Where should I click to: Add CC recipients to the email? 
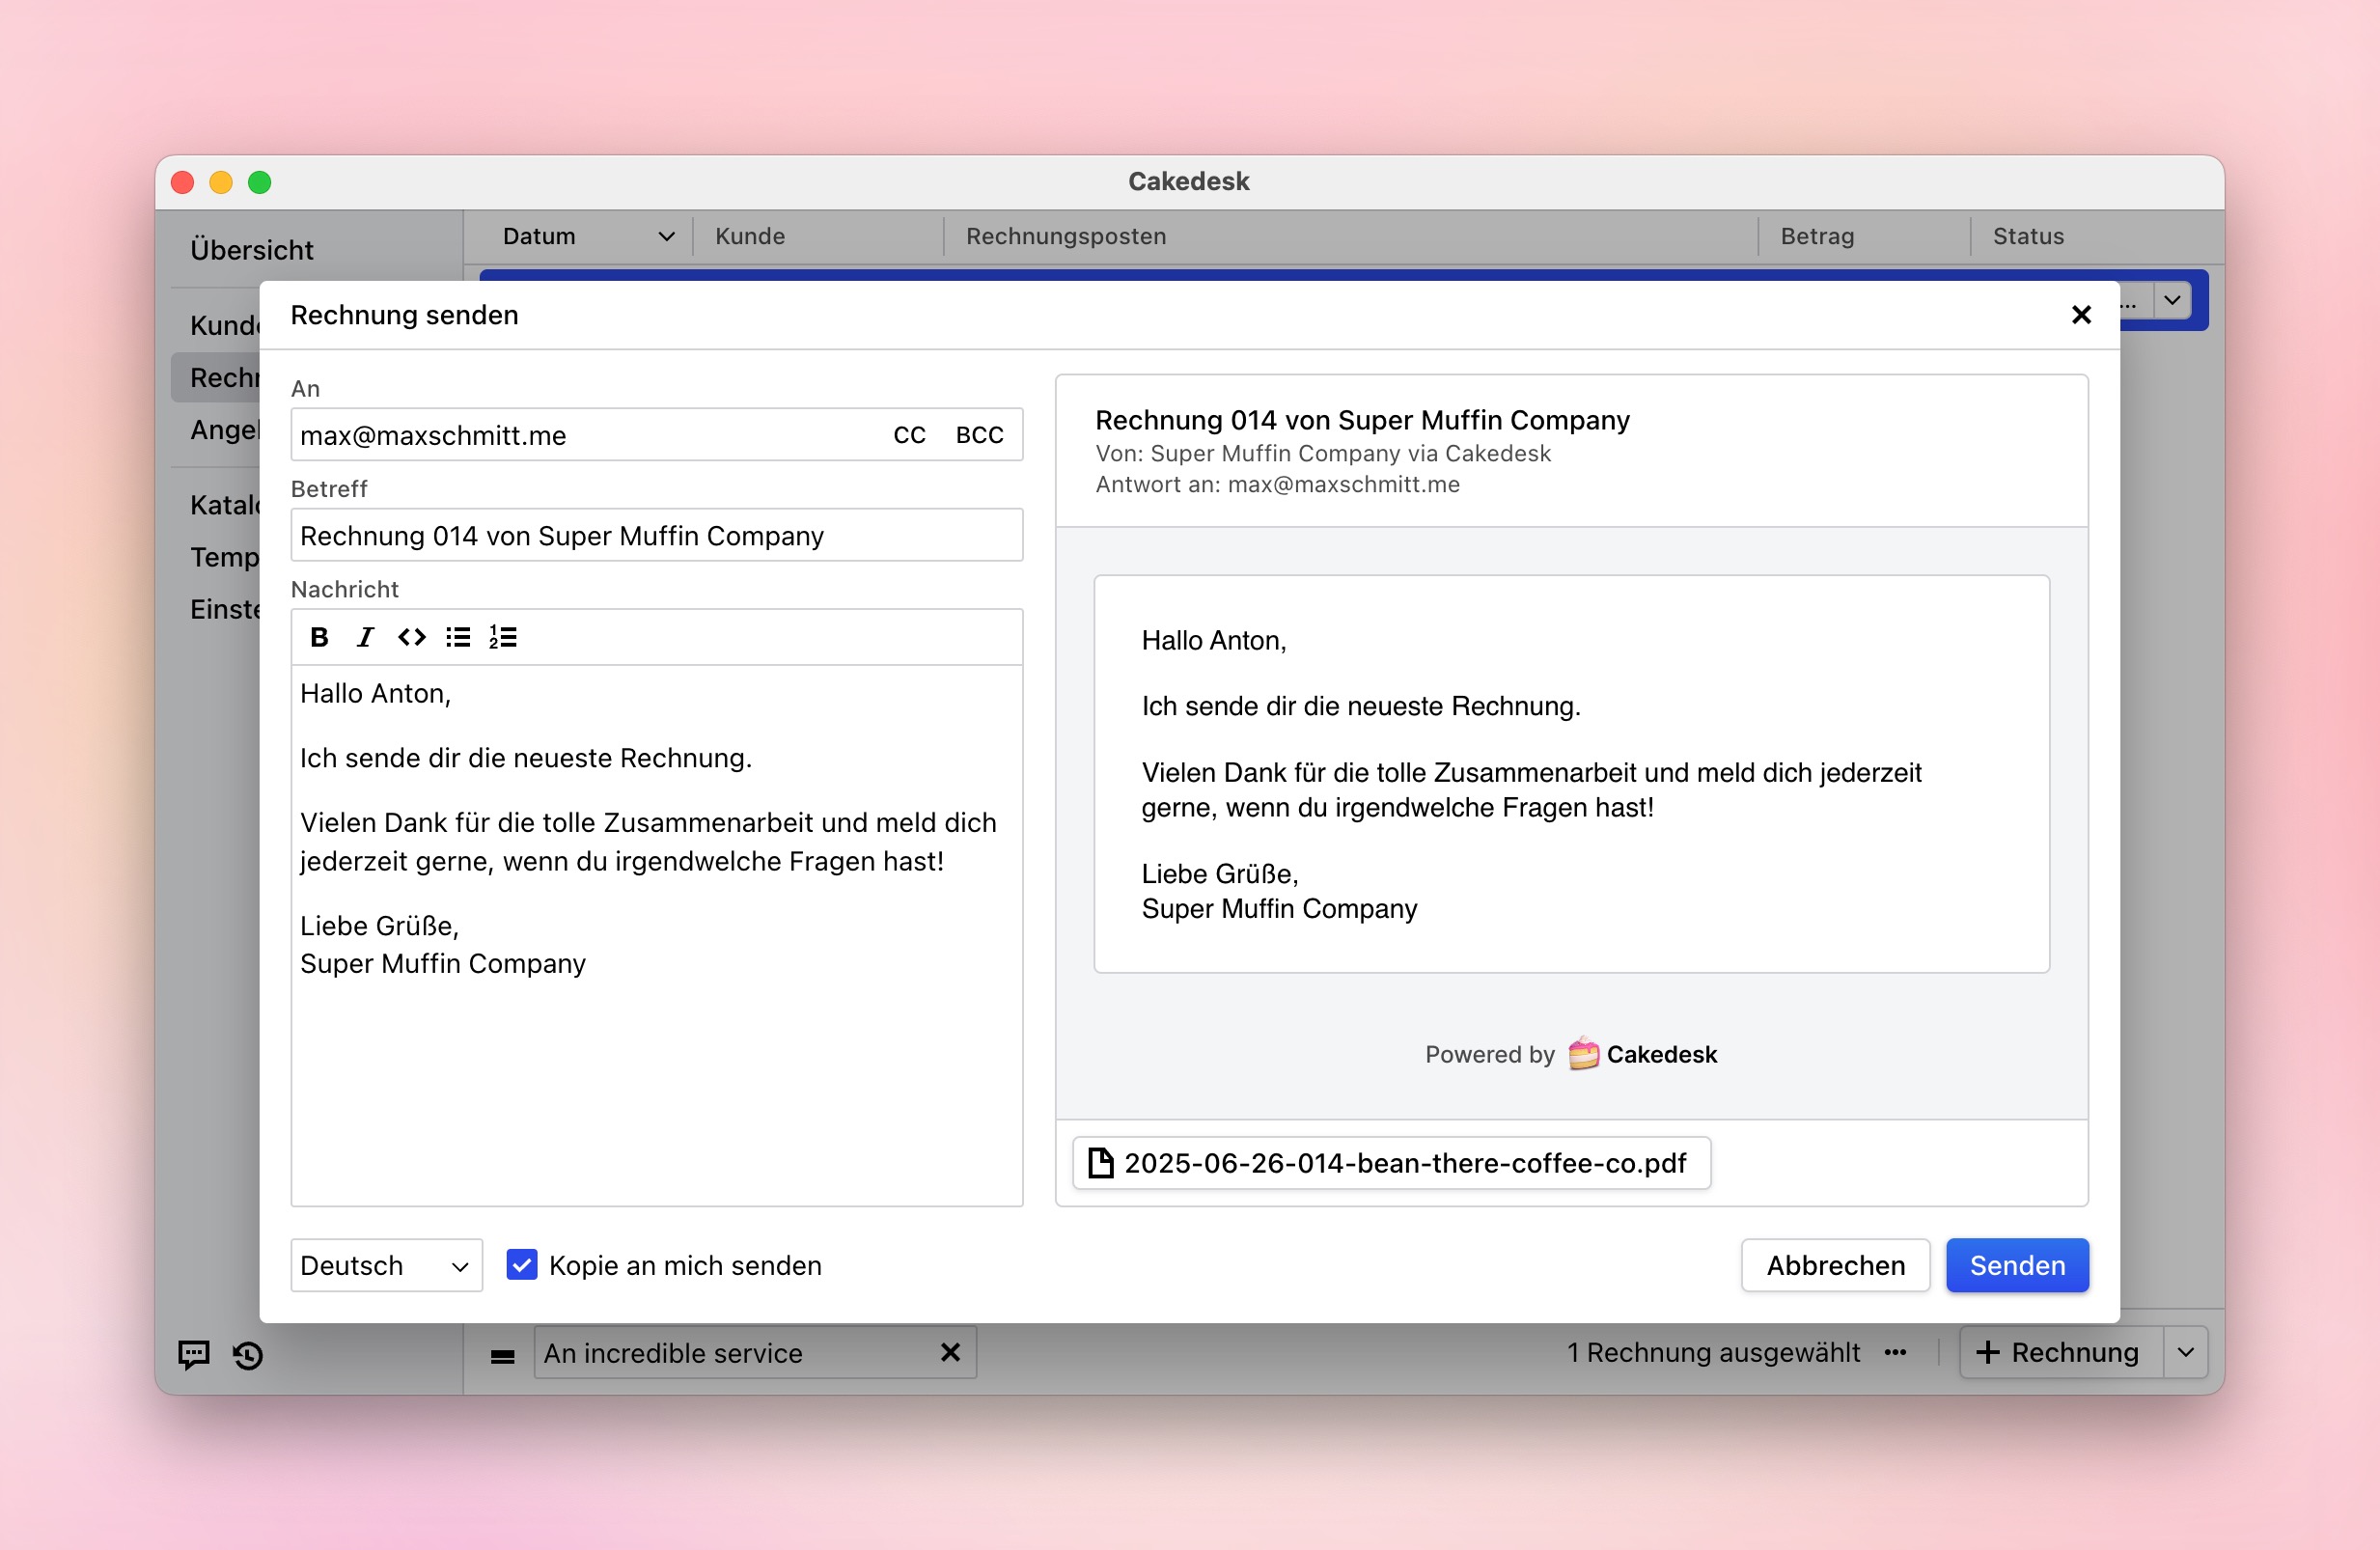point(908,435)
